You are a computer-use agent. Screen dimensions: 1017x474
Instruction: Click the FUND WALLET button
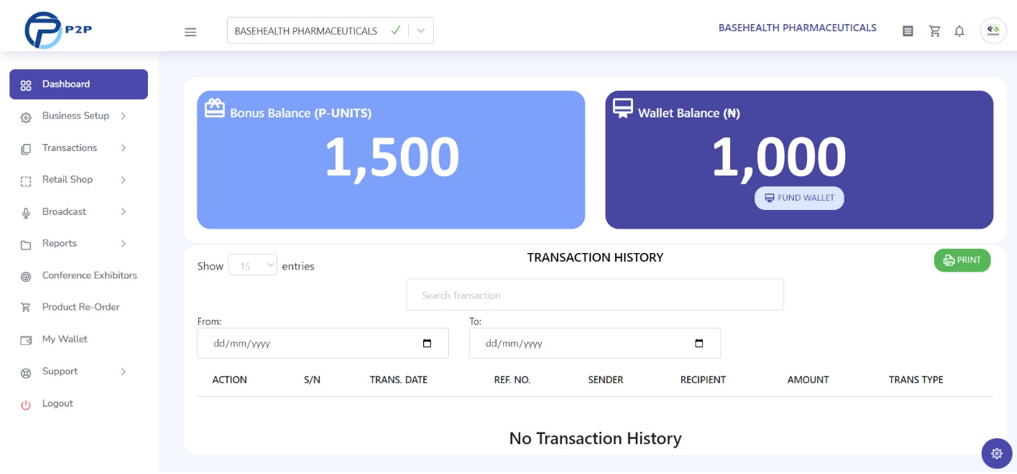(799, 198)
